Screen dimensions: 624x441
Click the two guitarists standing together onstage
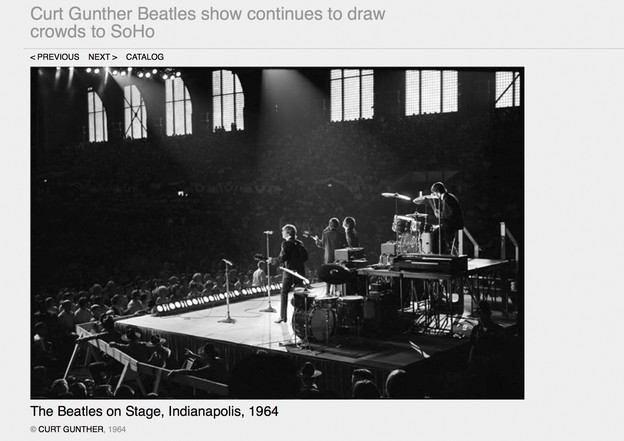pyautogui.click(x=339, y=239)
